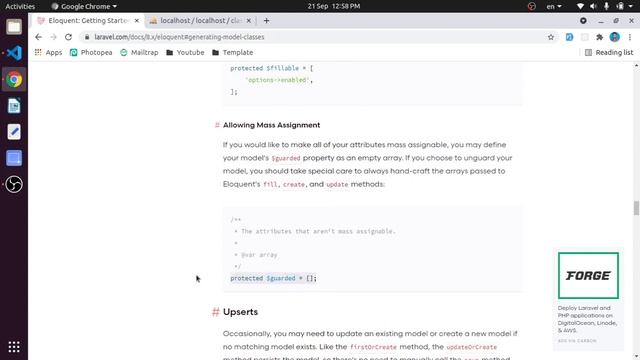640x360 pixels.
Task: Open the Deploy Laravel ad text link
Action: pyautogui.click(x=588, y=319)
